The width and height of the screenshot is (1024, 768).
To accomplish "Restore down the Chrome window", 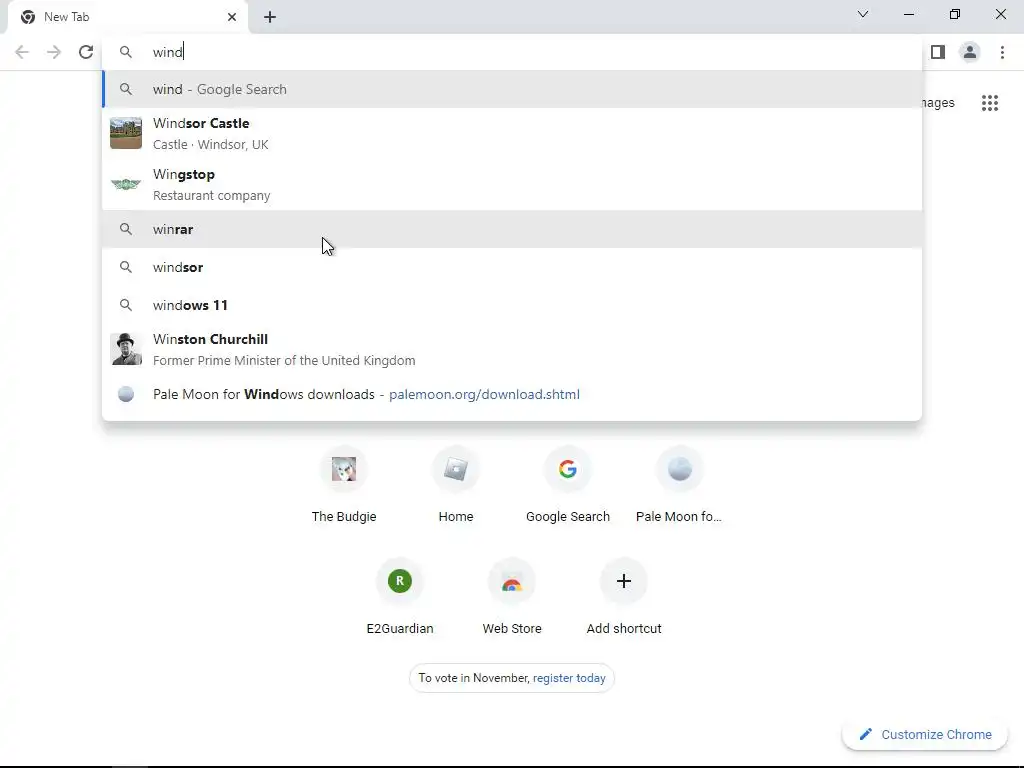I will click(955, 14).
